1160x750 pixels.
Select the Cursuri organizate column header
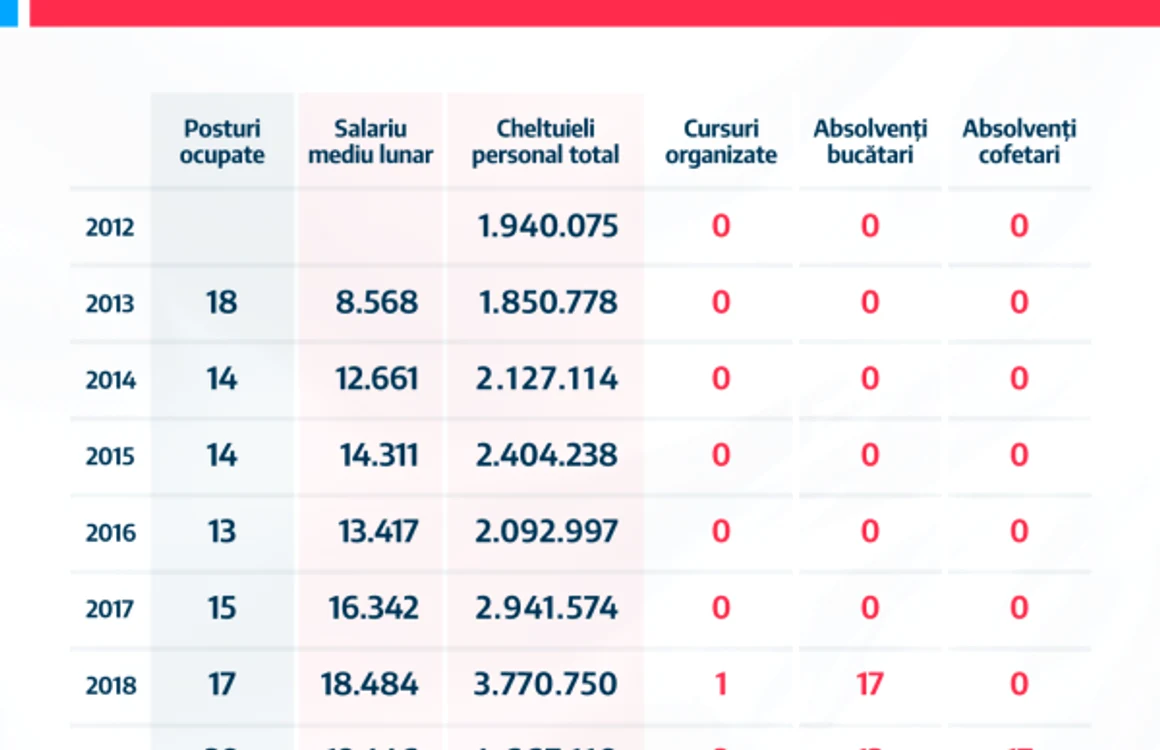pyautogui.click(x=721, y=141)
